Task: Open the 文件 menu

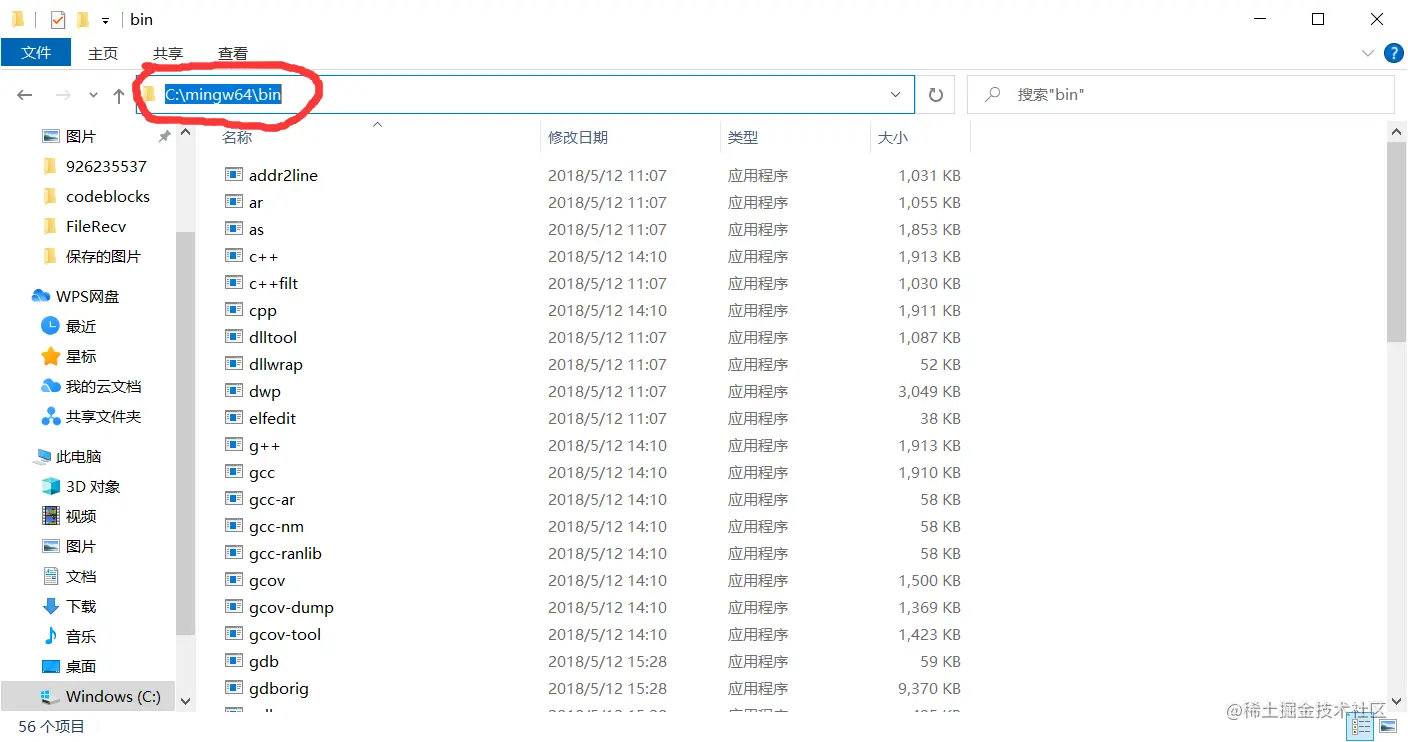Action: 36,53
